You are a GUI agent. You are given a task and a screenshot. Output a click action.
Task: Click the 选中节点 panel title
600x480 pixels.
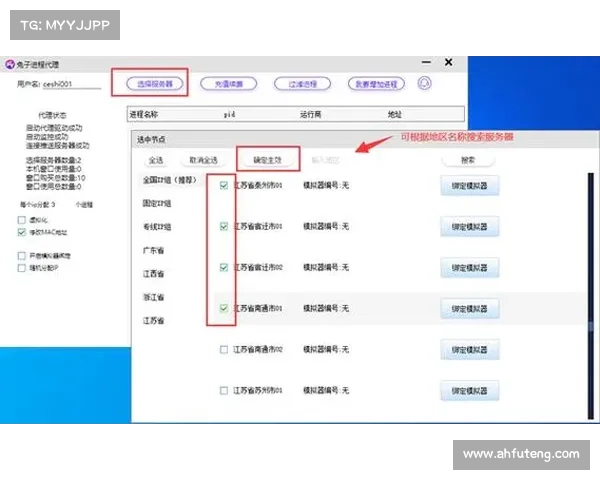click(151, 140)
